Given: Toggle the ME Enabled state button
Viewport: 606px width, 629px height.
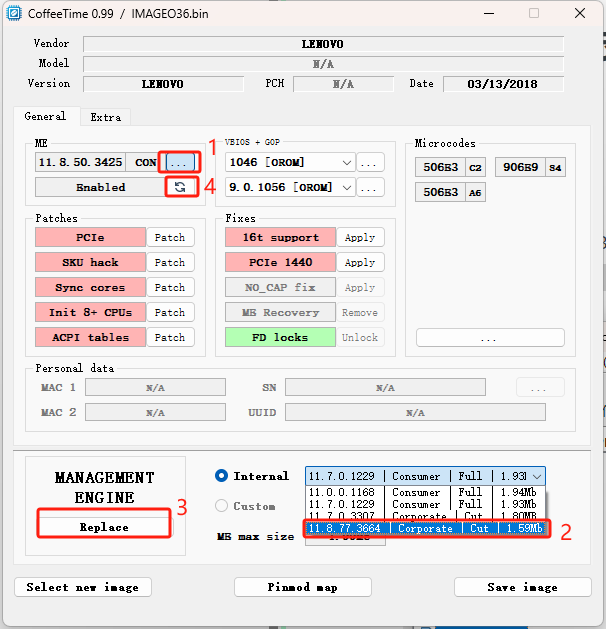Looking at the screenshot, I should click(x=100, y=187).
